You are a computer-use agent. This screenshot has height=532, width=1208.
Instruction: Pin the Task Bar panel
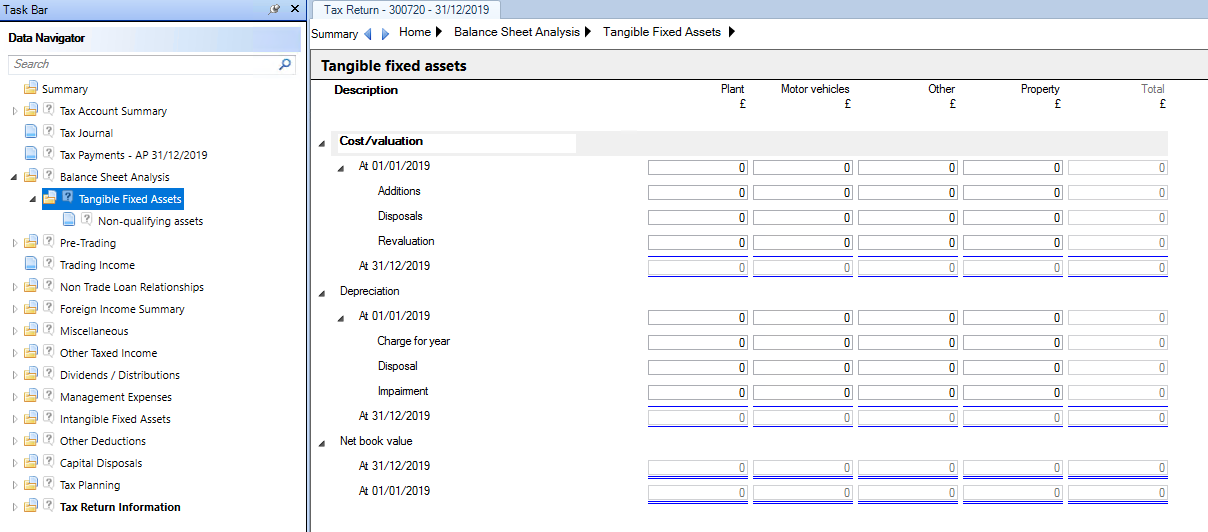[275, 9]
